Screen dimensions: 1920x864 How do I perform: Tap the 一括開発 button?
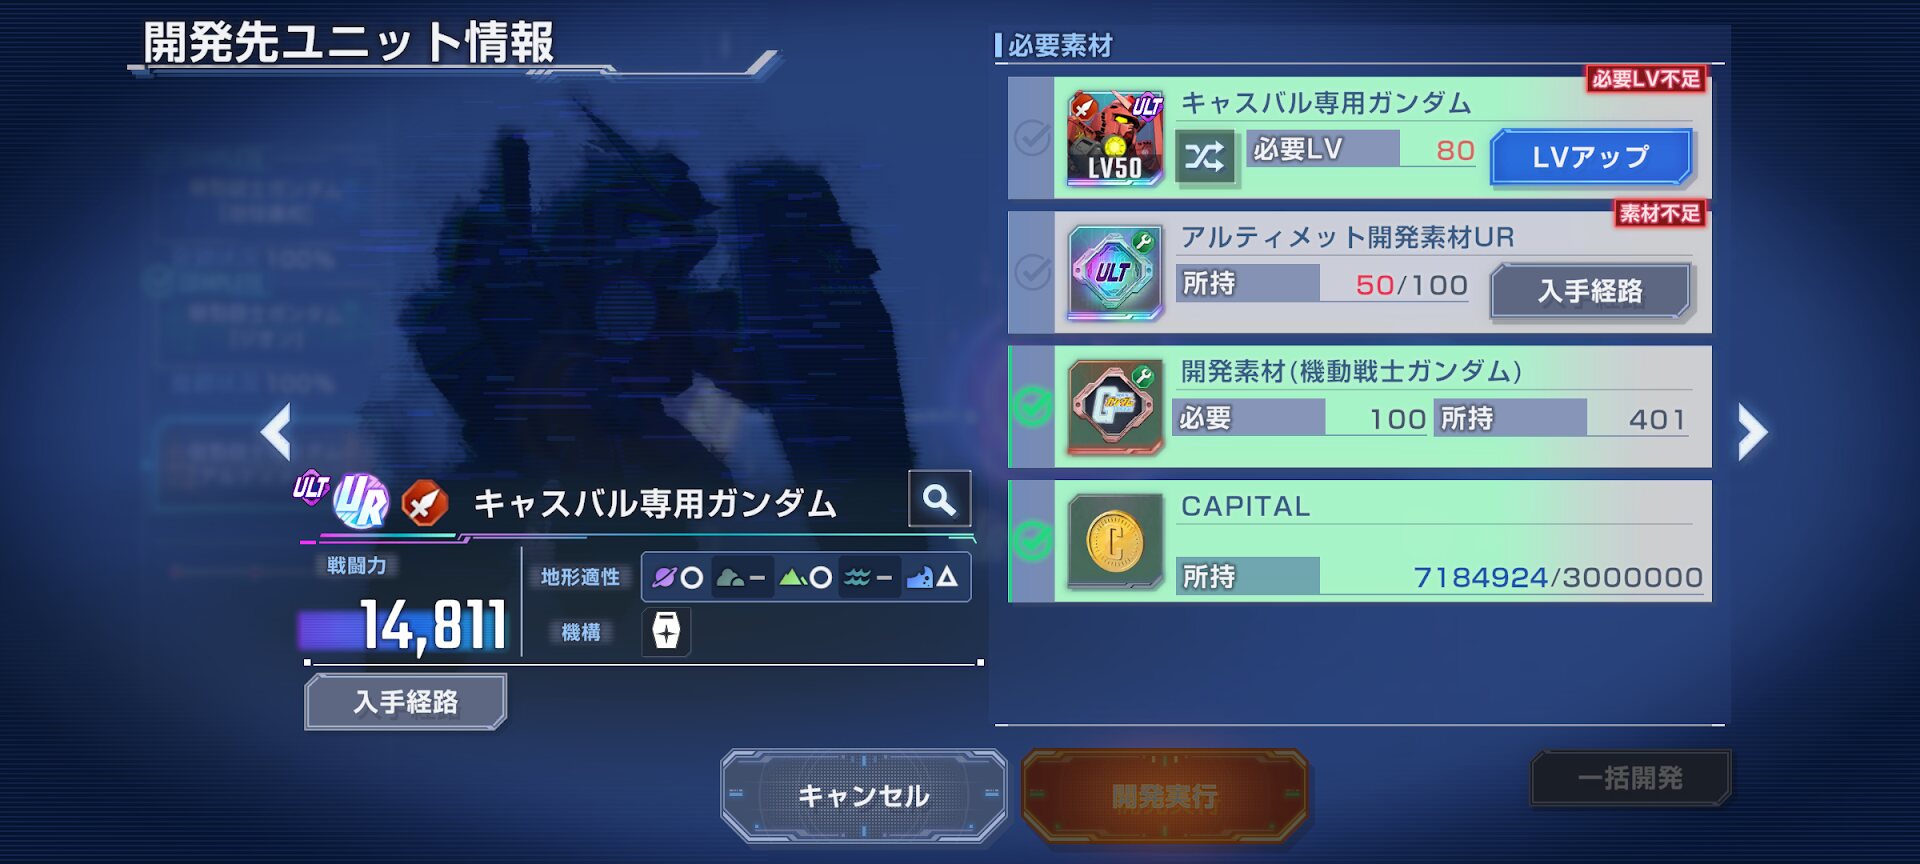1630,778
